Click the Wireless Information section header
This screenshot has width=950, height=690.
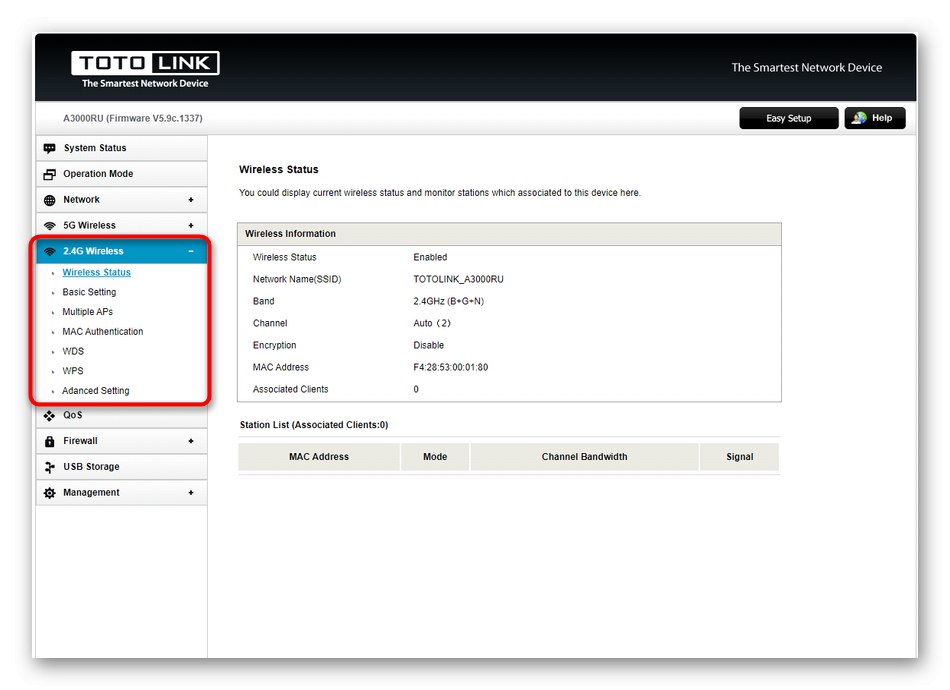pyautogui.click(x=510, y=234)
